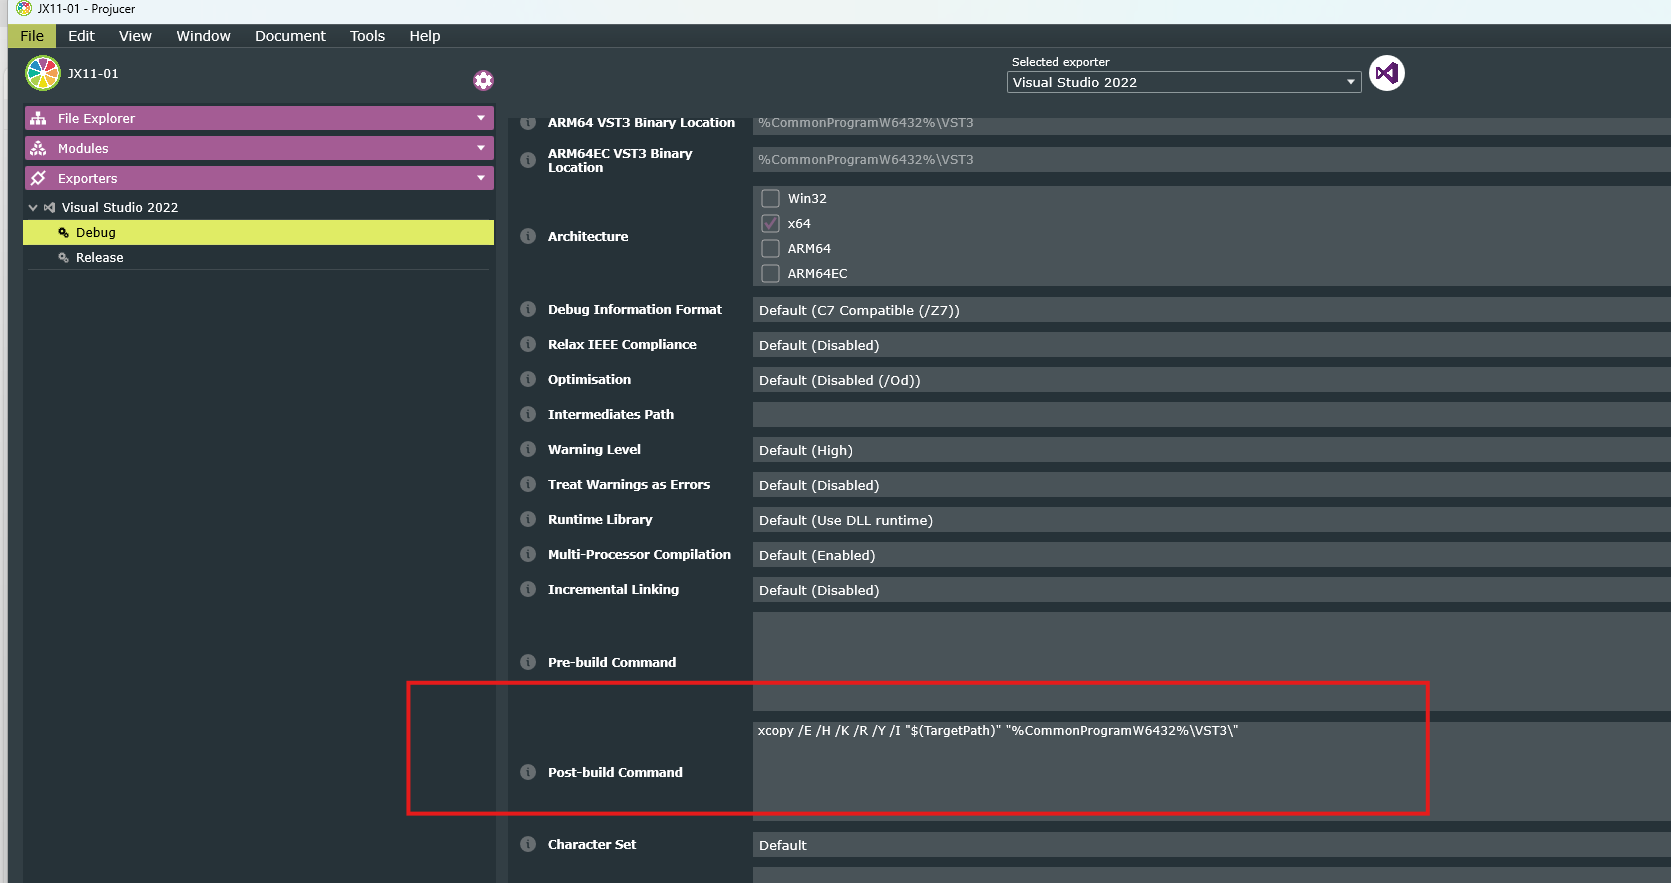Viewport: 1671px width, 883px height.
Task: Open the Treat Warnings as Errors dropdown
Action: [1212, 485]
